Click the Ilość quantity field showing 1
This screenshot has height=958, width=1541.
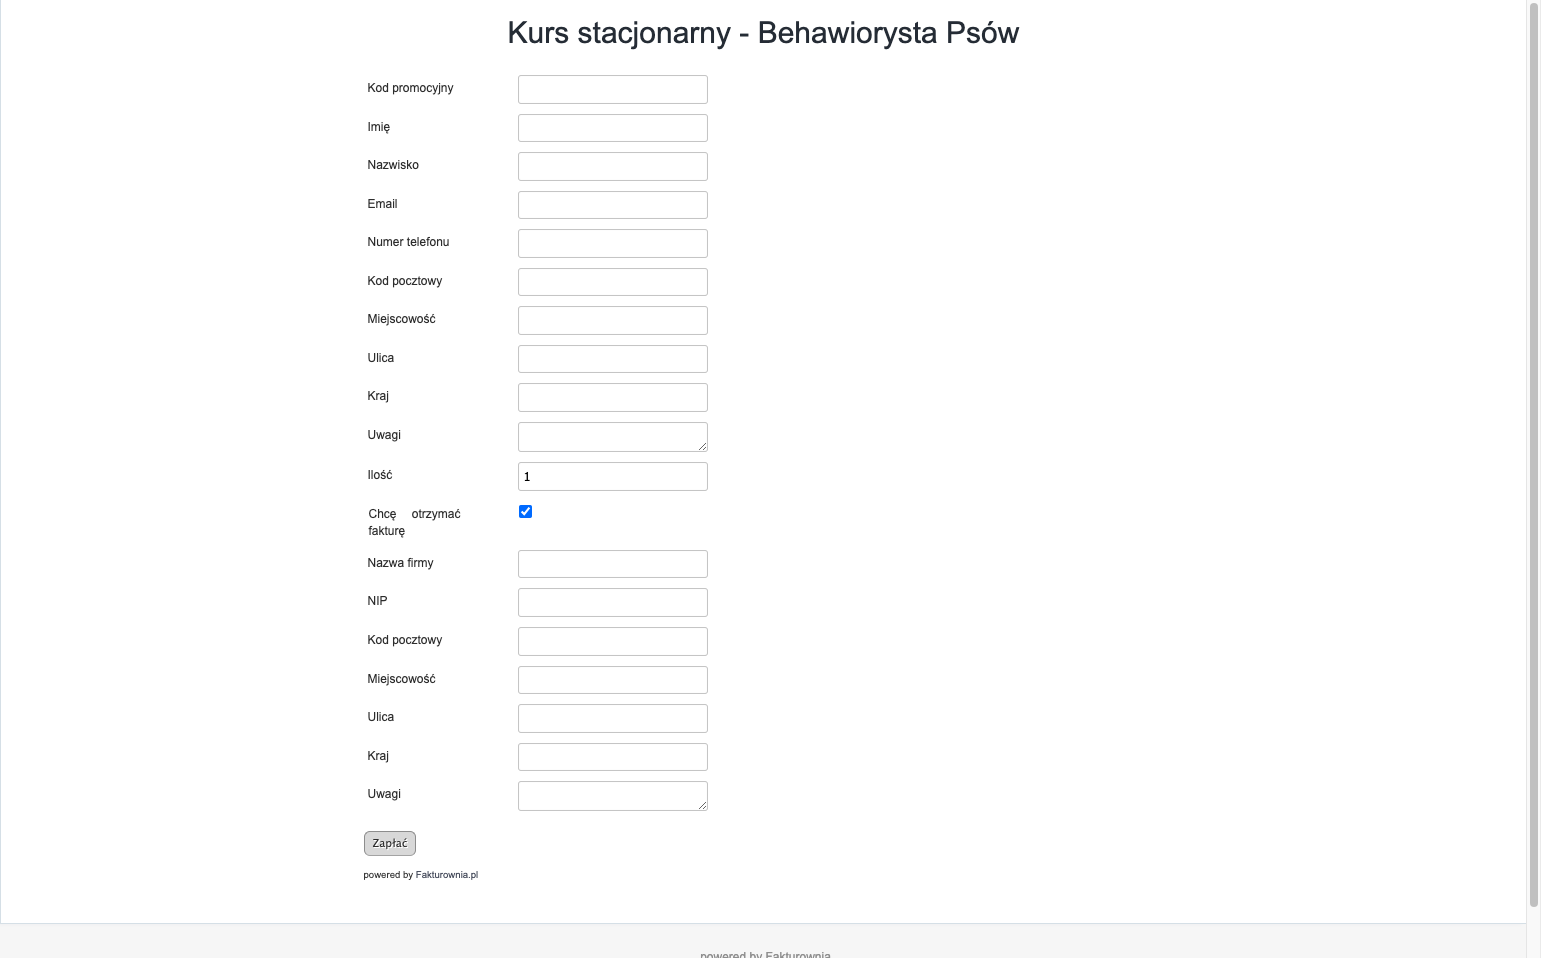(x=612, y=476)
